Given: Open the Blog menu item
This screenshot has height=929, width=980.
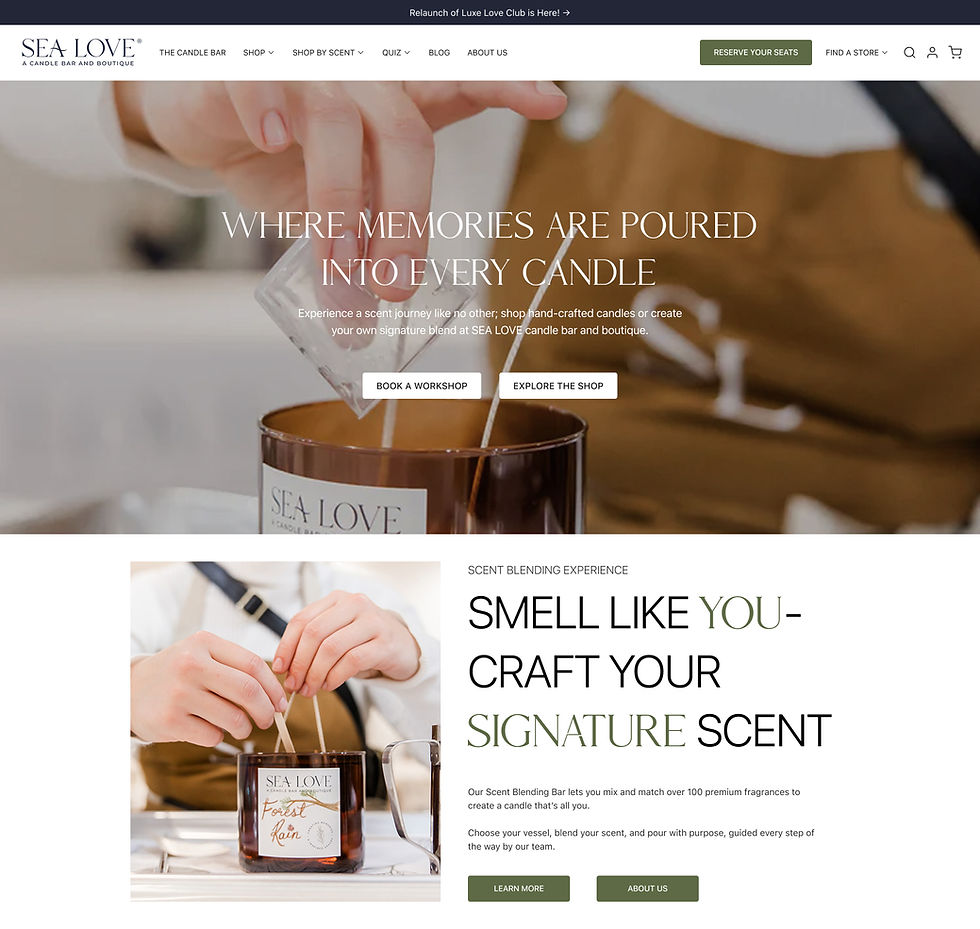Looking at the screenshot, I should [x=439, y=53].
